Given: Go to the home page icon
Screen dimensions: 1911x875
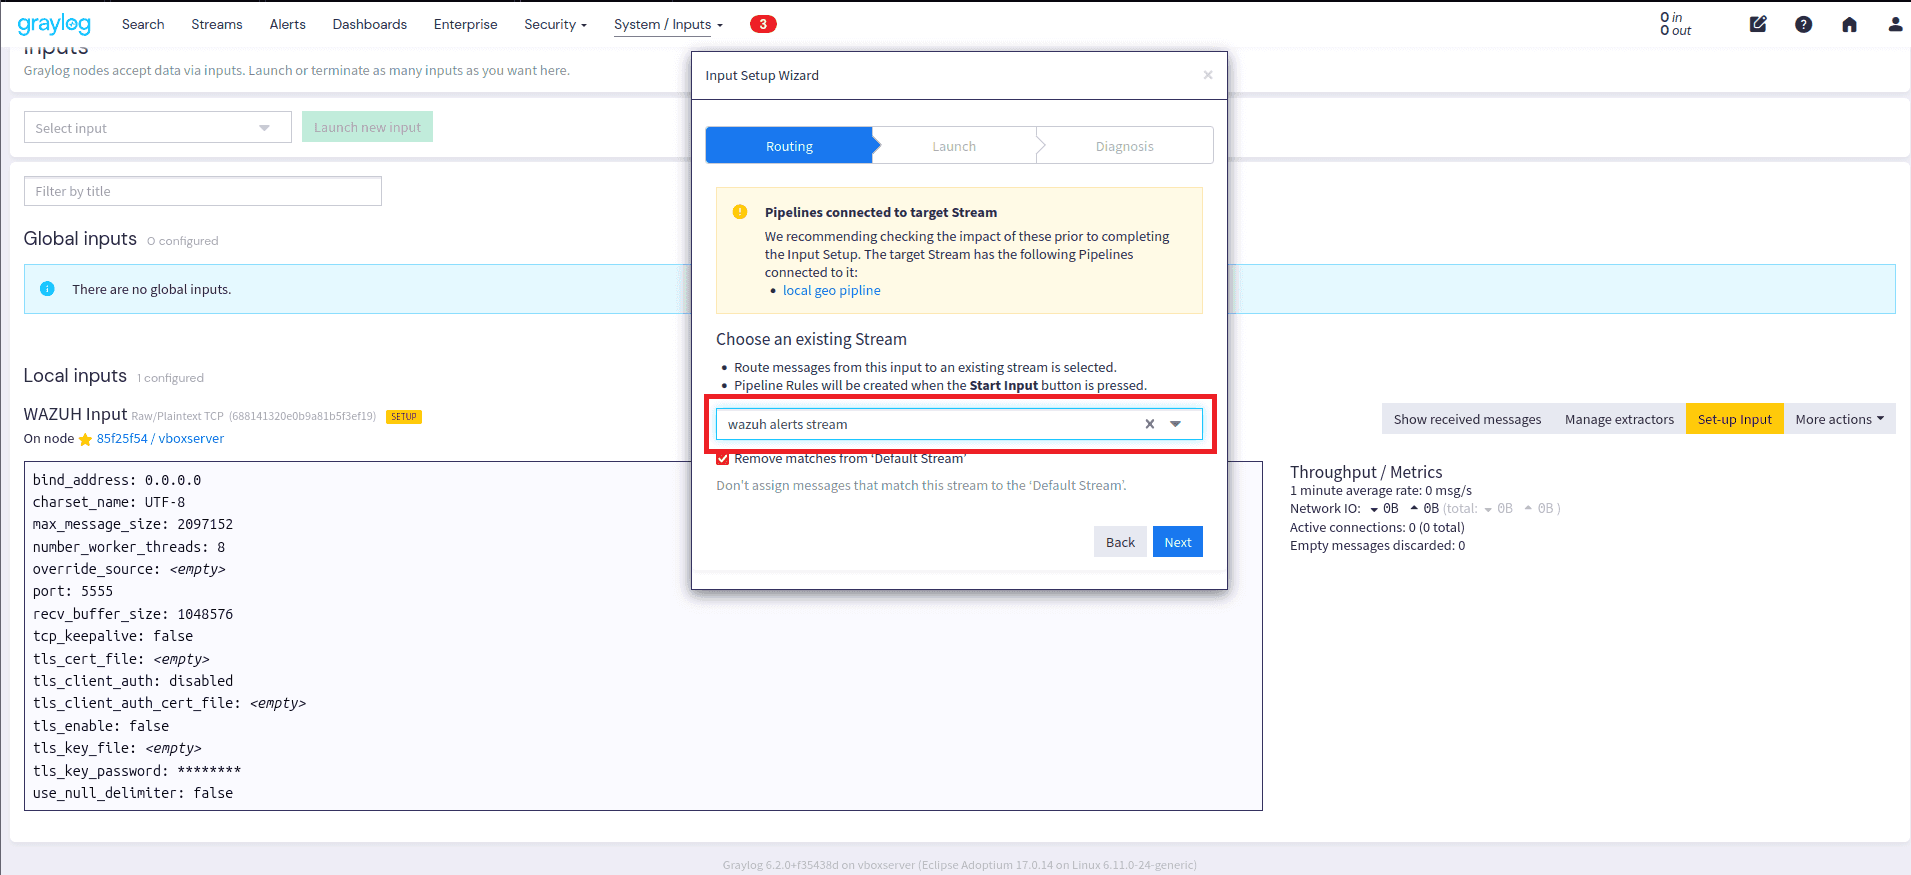Looking at the screenshot, I should (1849, 24).
